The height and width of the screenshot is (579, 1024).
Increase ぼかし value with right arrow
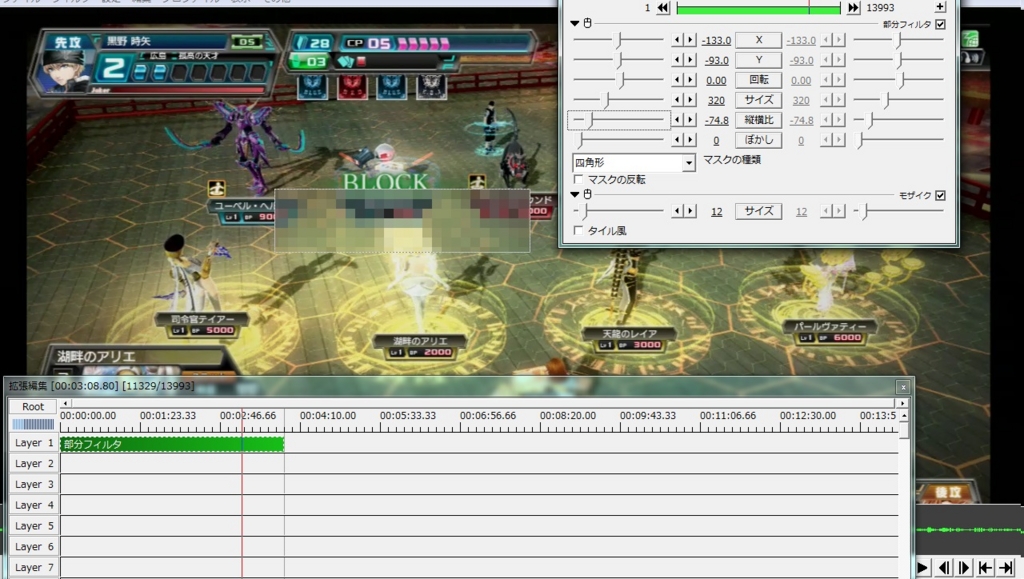pos(690,140)
